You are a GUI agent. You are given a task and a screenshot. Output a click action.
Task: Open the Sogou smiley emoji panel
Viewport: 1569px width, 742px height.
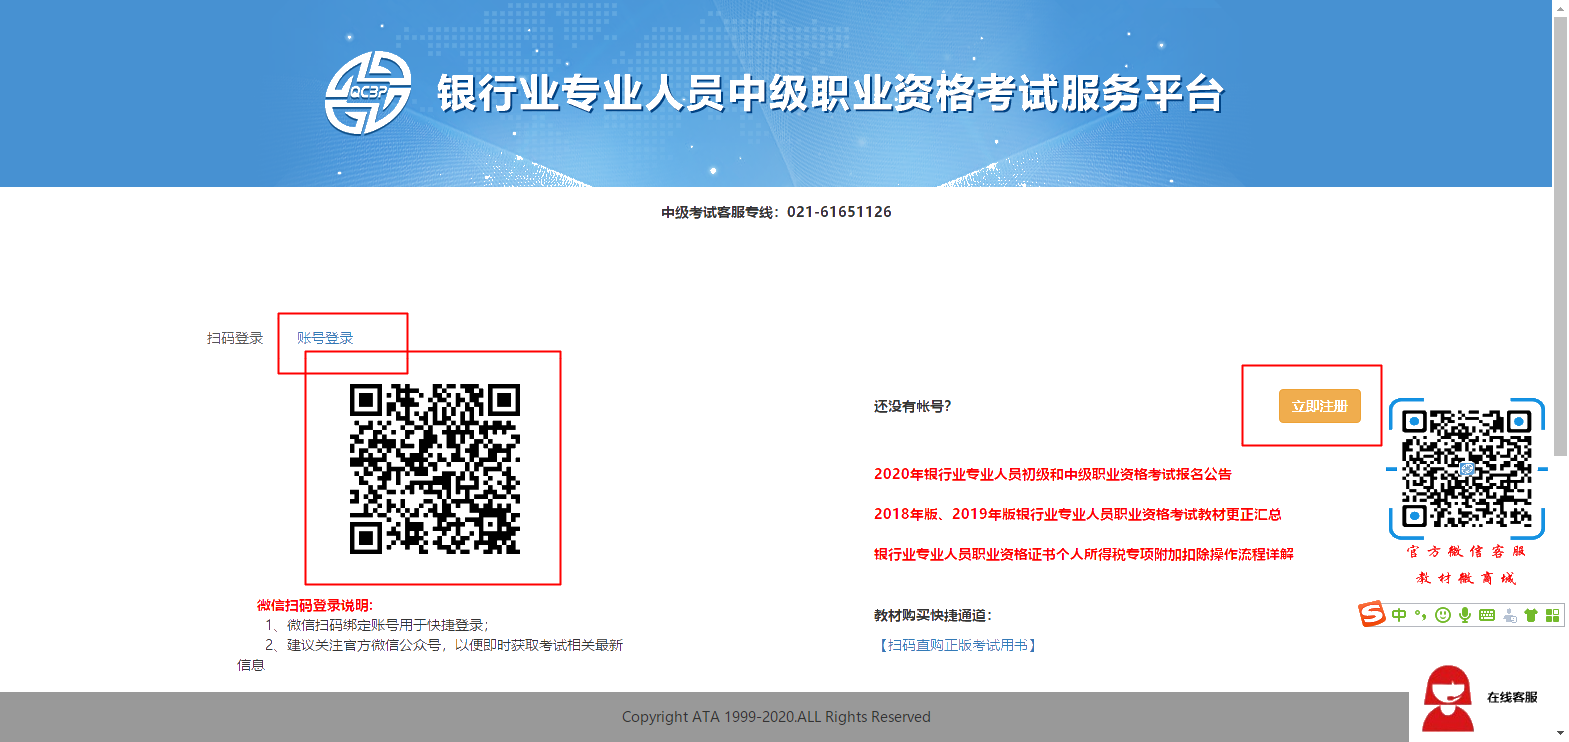pyautogui.click(x=1442, y=615)
